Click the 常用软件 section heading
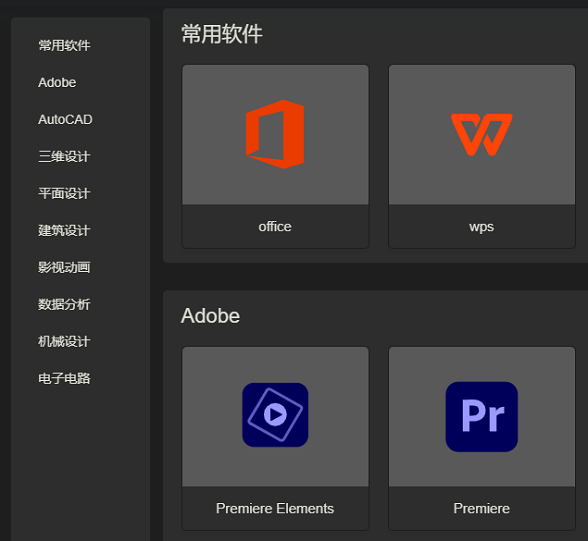This screenshot has width=588, height=541. (222, 34)
